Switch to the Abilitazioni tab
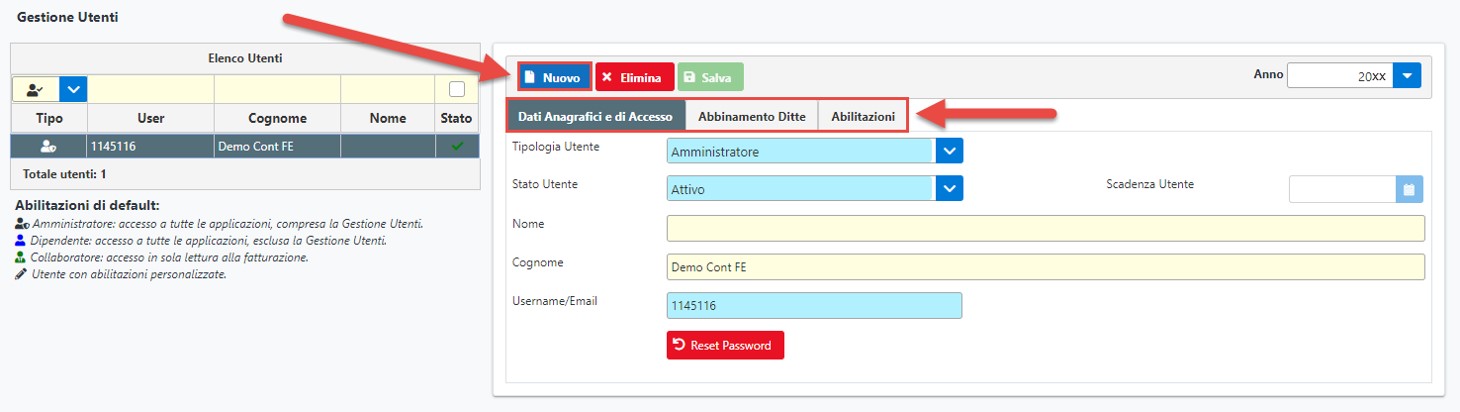 [x=863, y=116]
